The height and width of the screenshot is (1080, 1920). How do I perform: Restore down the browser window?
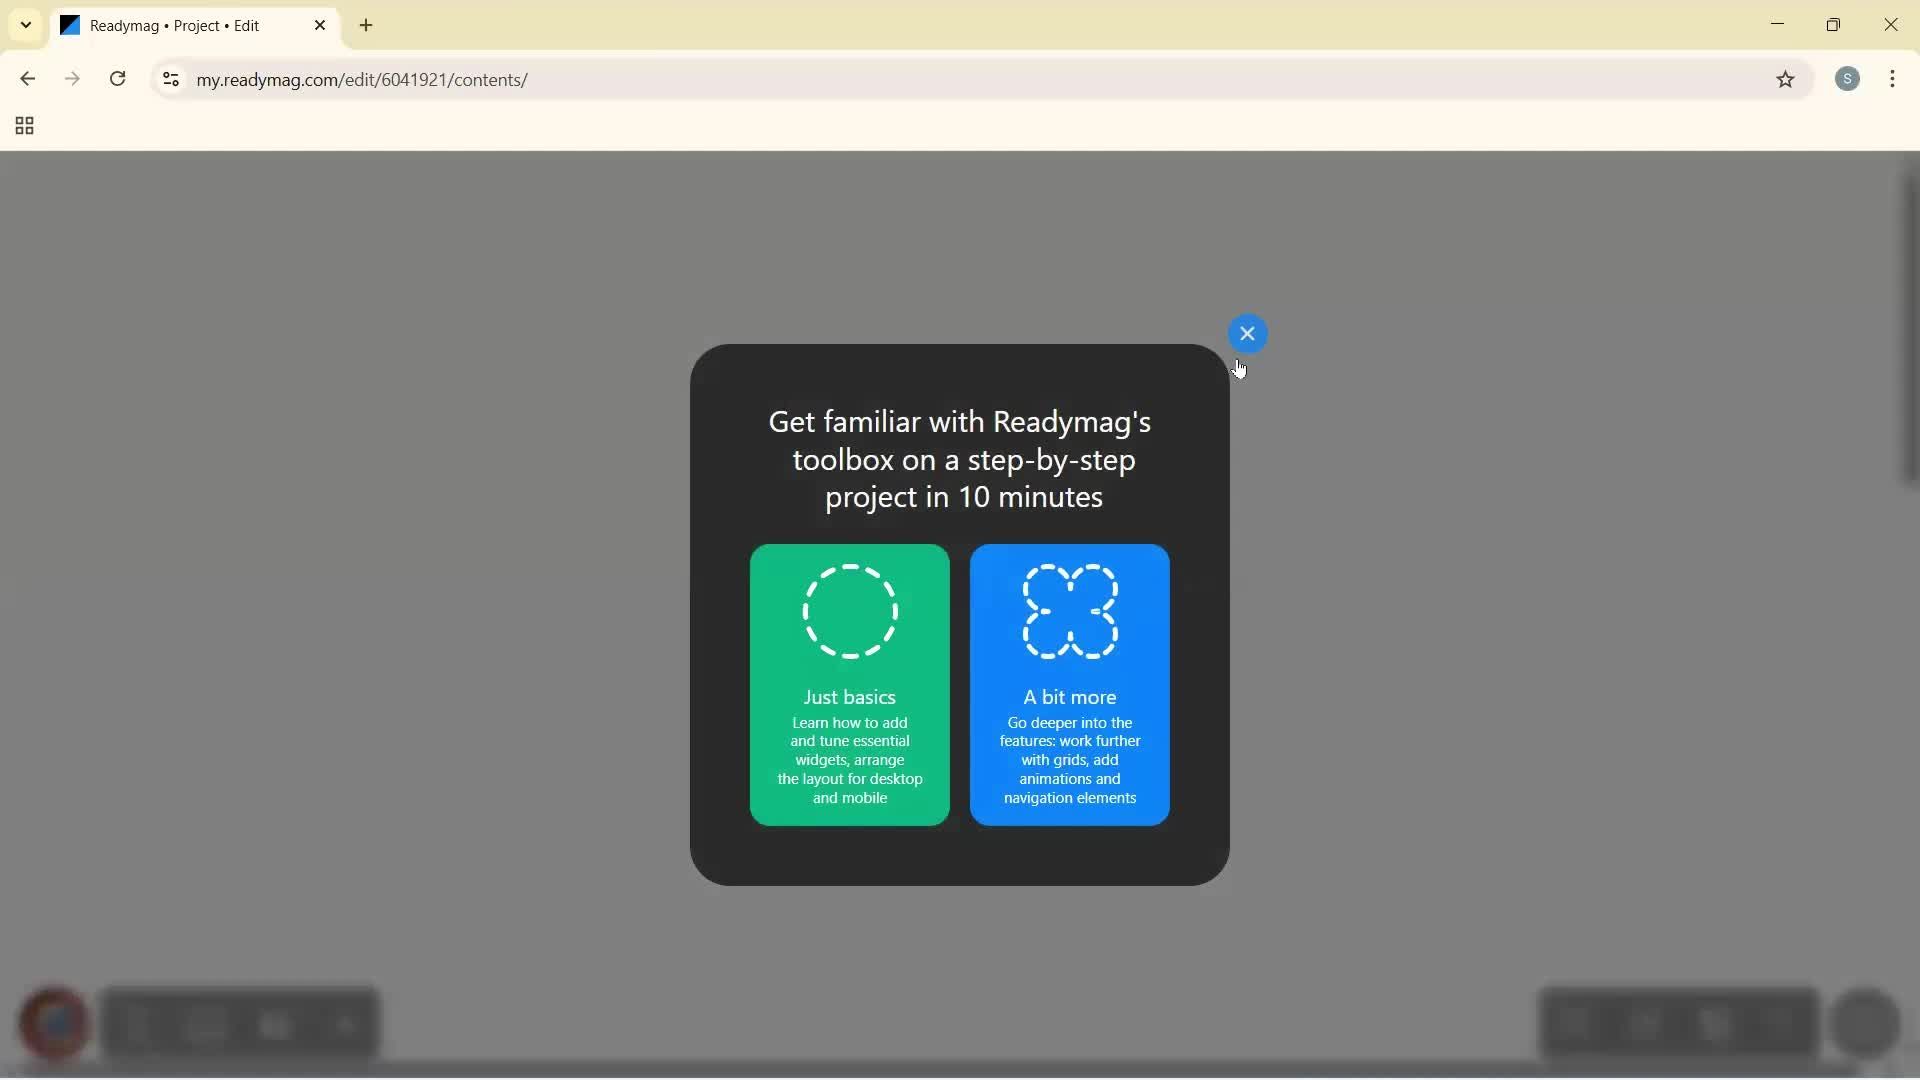coord(1833,25)
